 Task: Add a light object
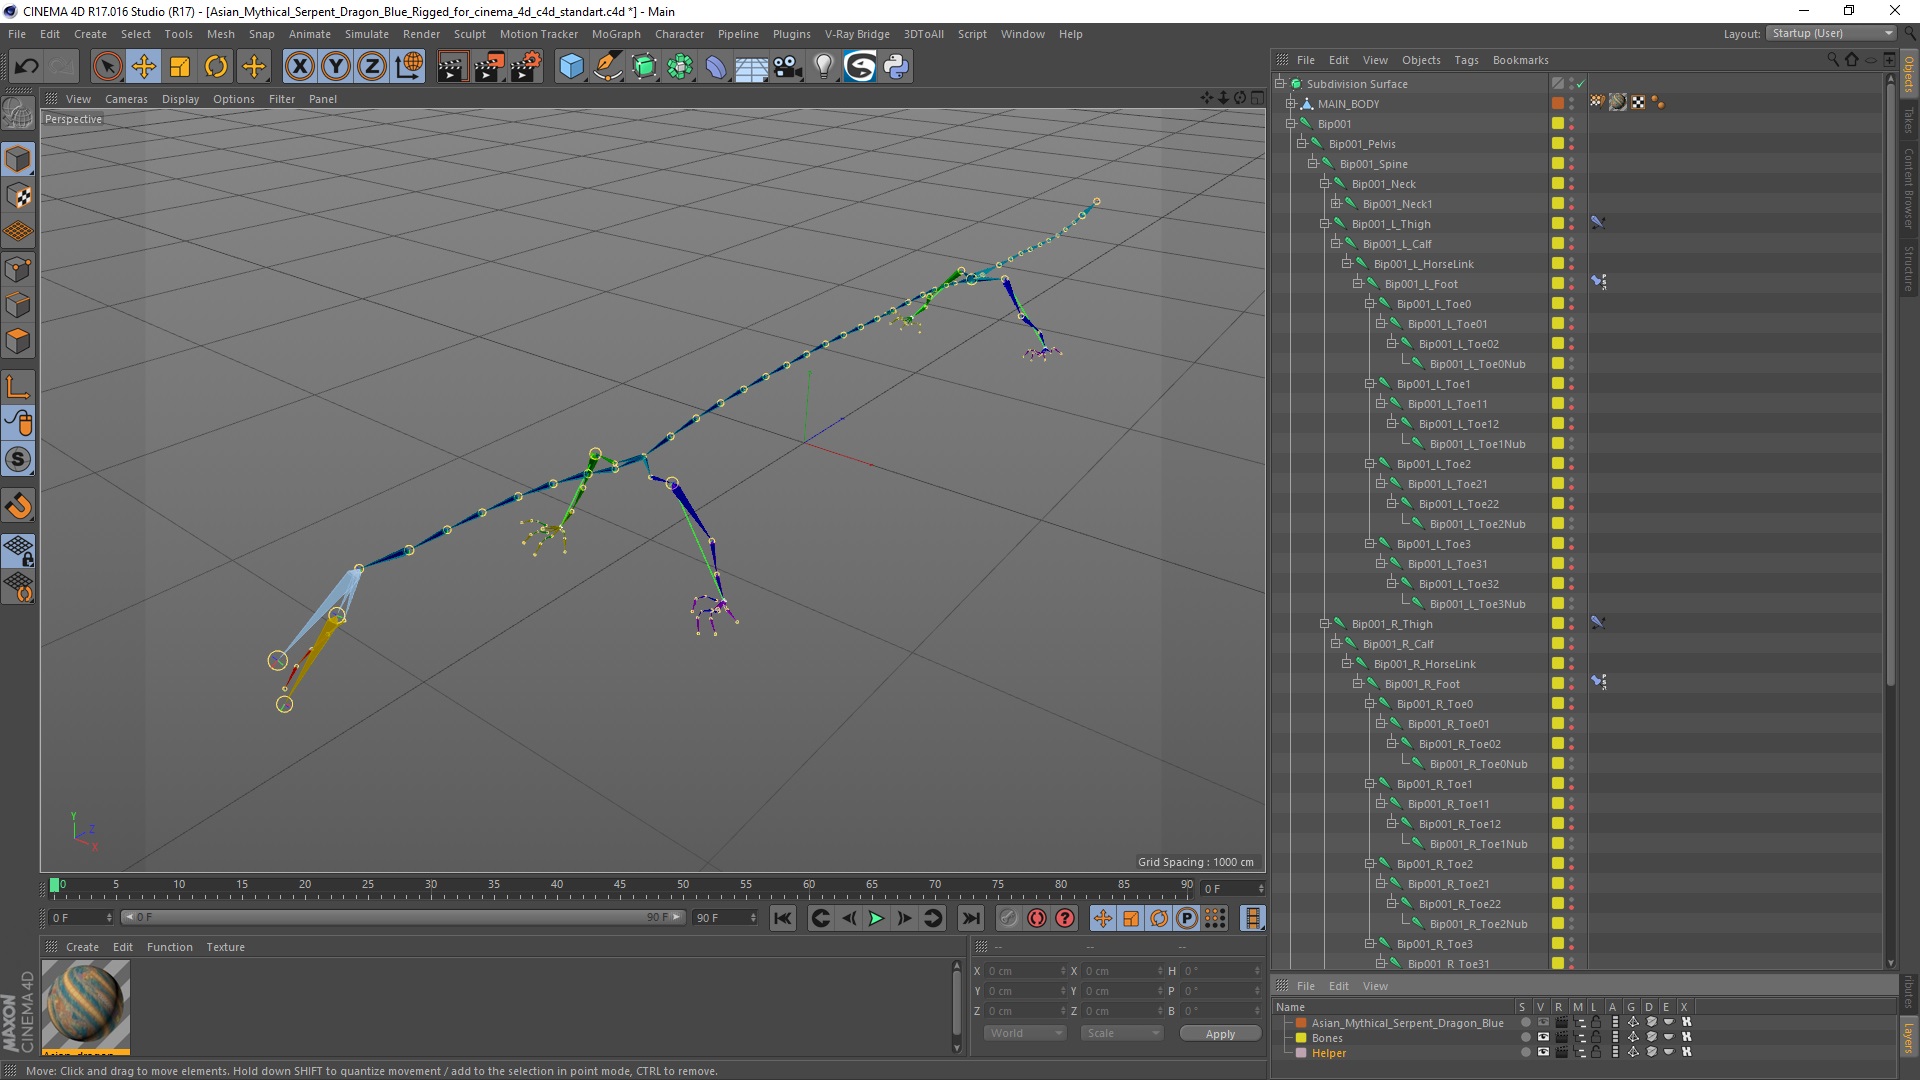click(824, 67)
